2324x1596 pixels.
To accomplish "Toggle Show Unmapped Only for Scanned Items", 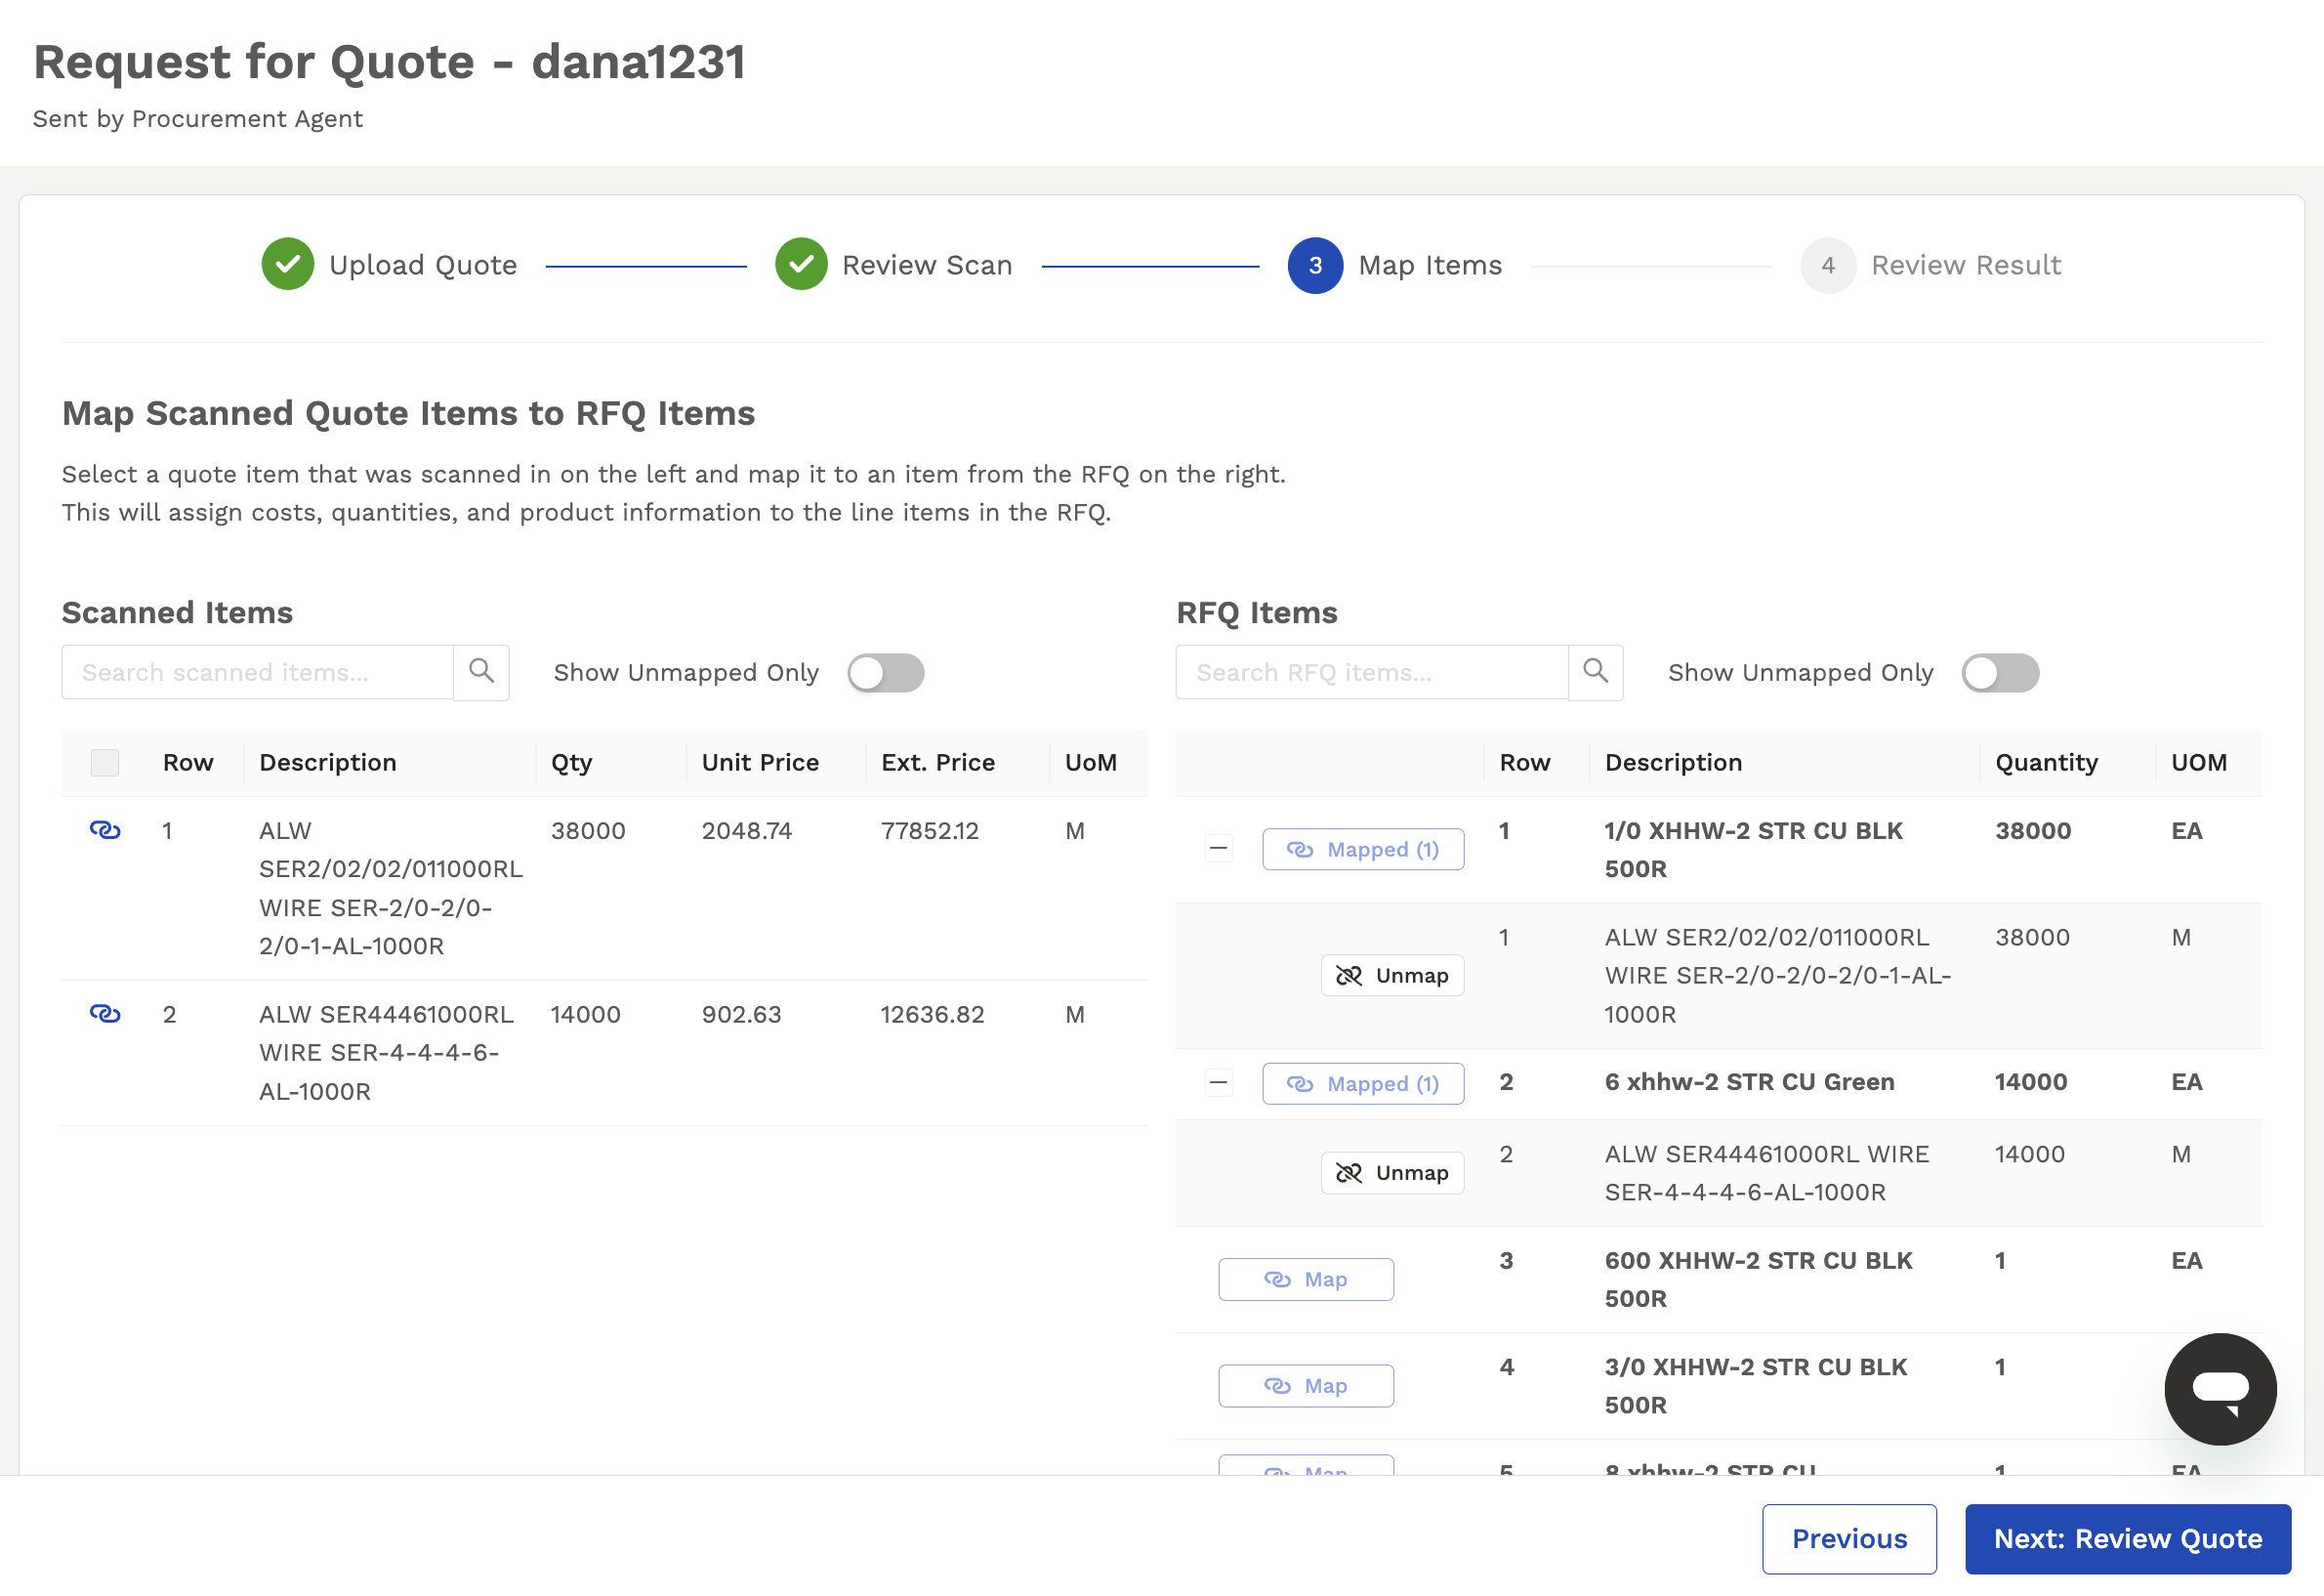I will [x=886, y=673].
